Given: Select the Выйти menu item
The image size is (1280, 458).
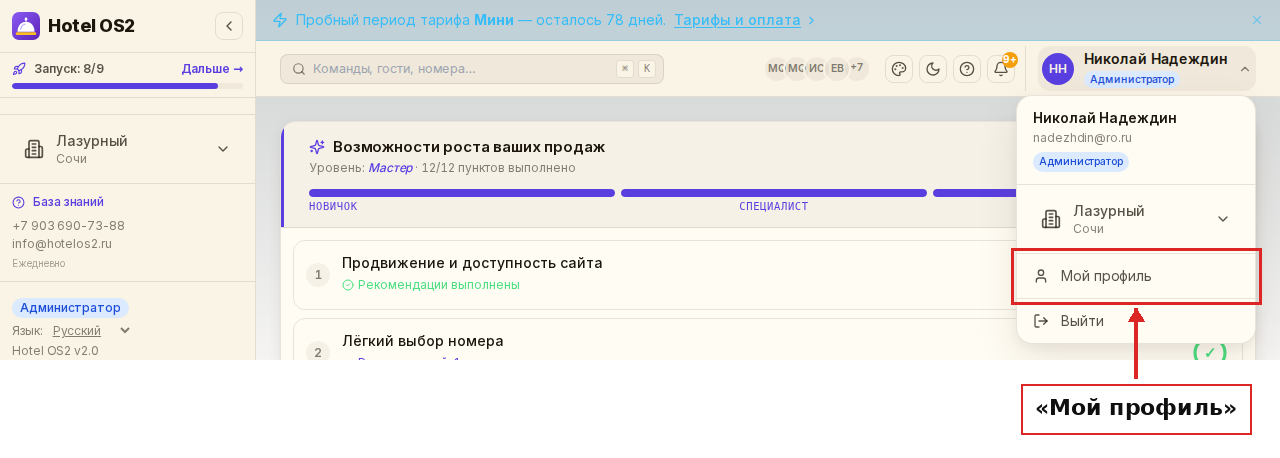Looking at the screenshot, I should pos(1135,321).
